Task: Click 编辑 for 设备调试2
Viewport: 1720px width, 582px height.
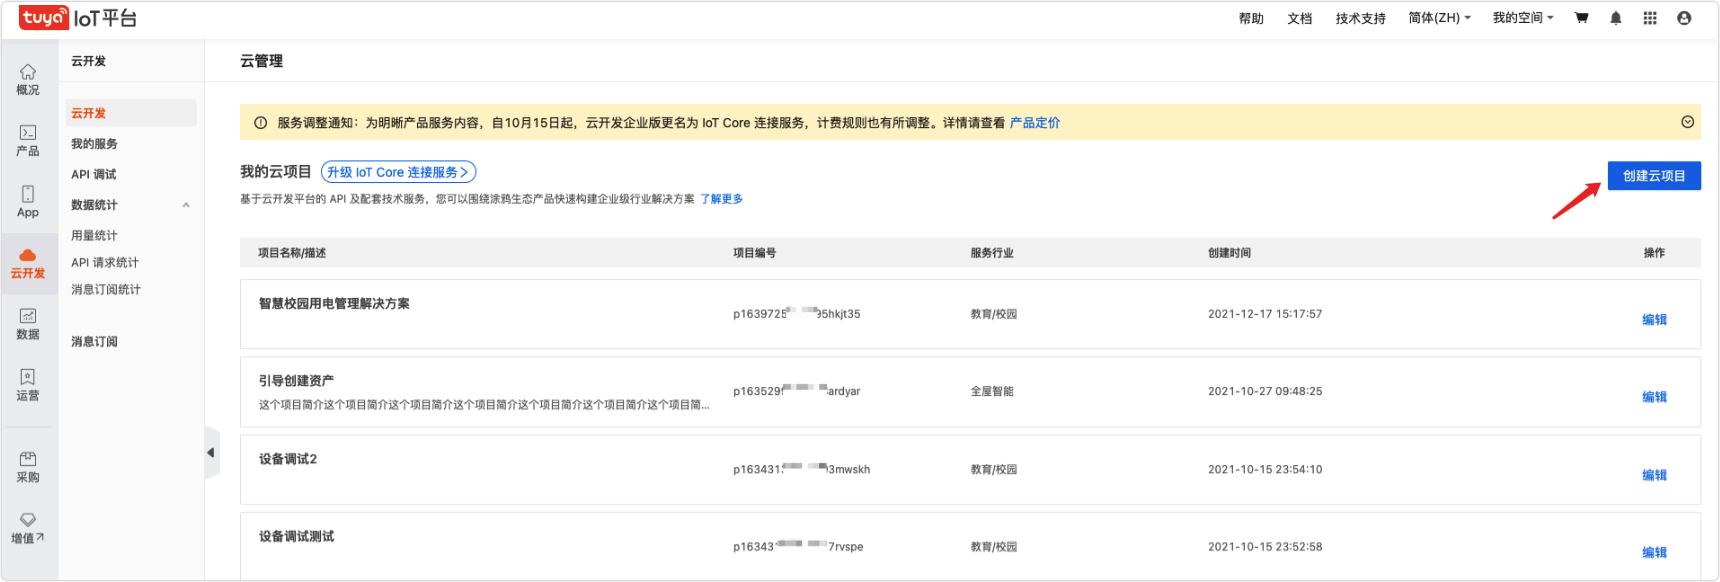Action: pyautogui.click(x=1654, y=475)
